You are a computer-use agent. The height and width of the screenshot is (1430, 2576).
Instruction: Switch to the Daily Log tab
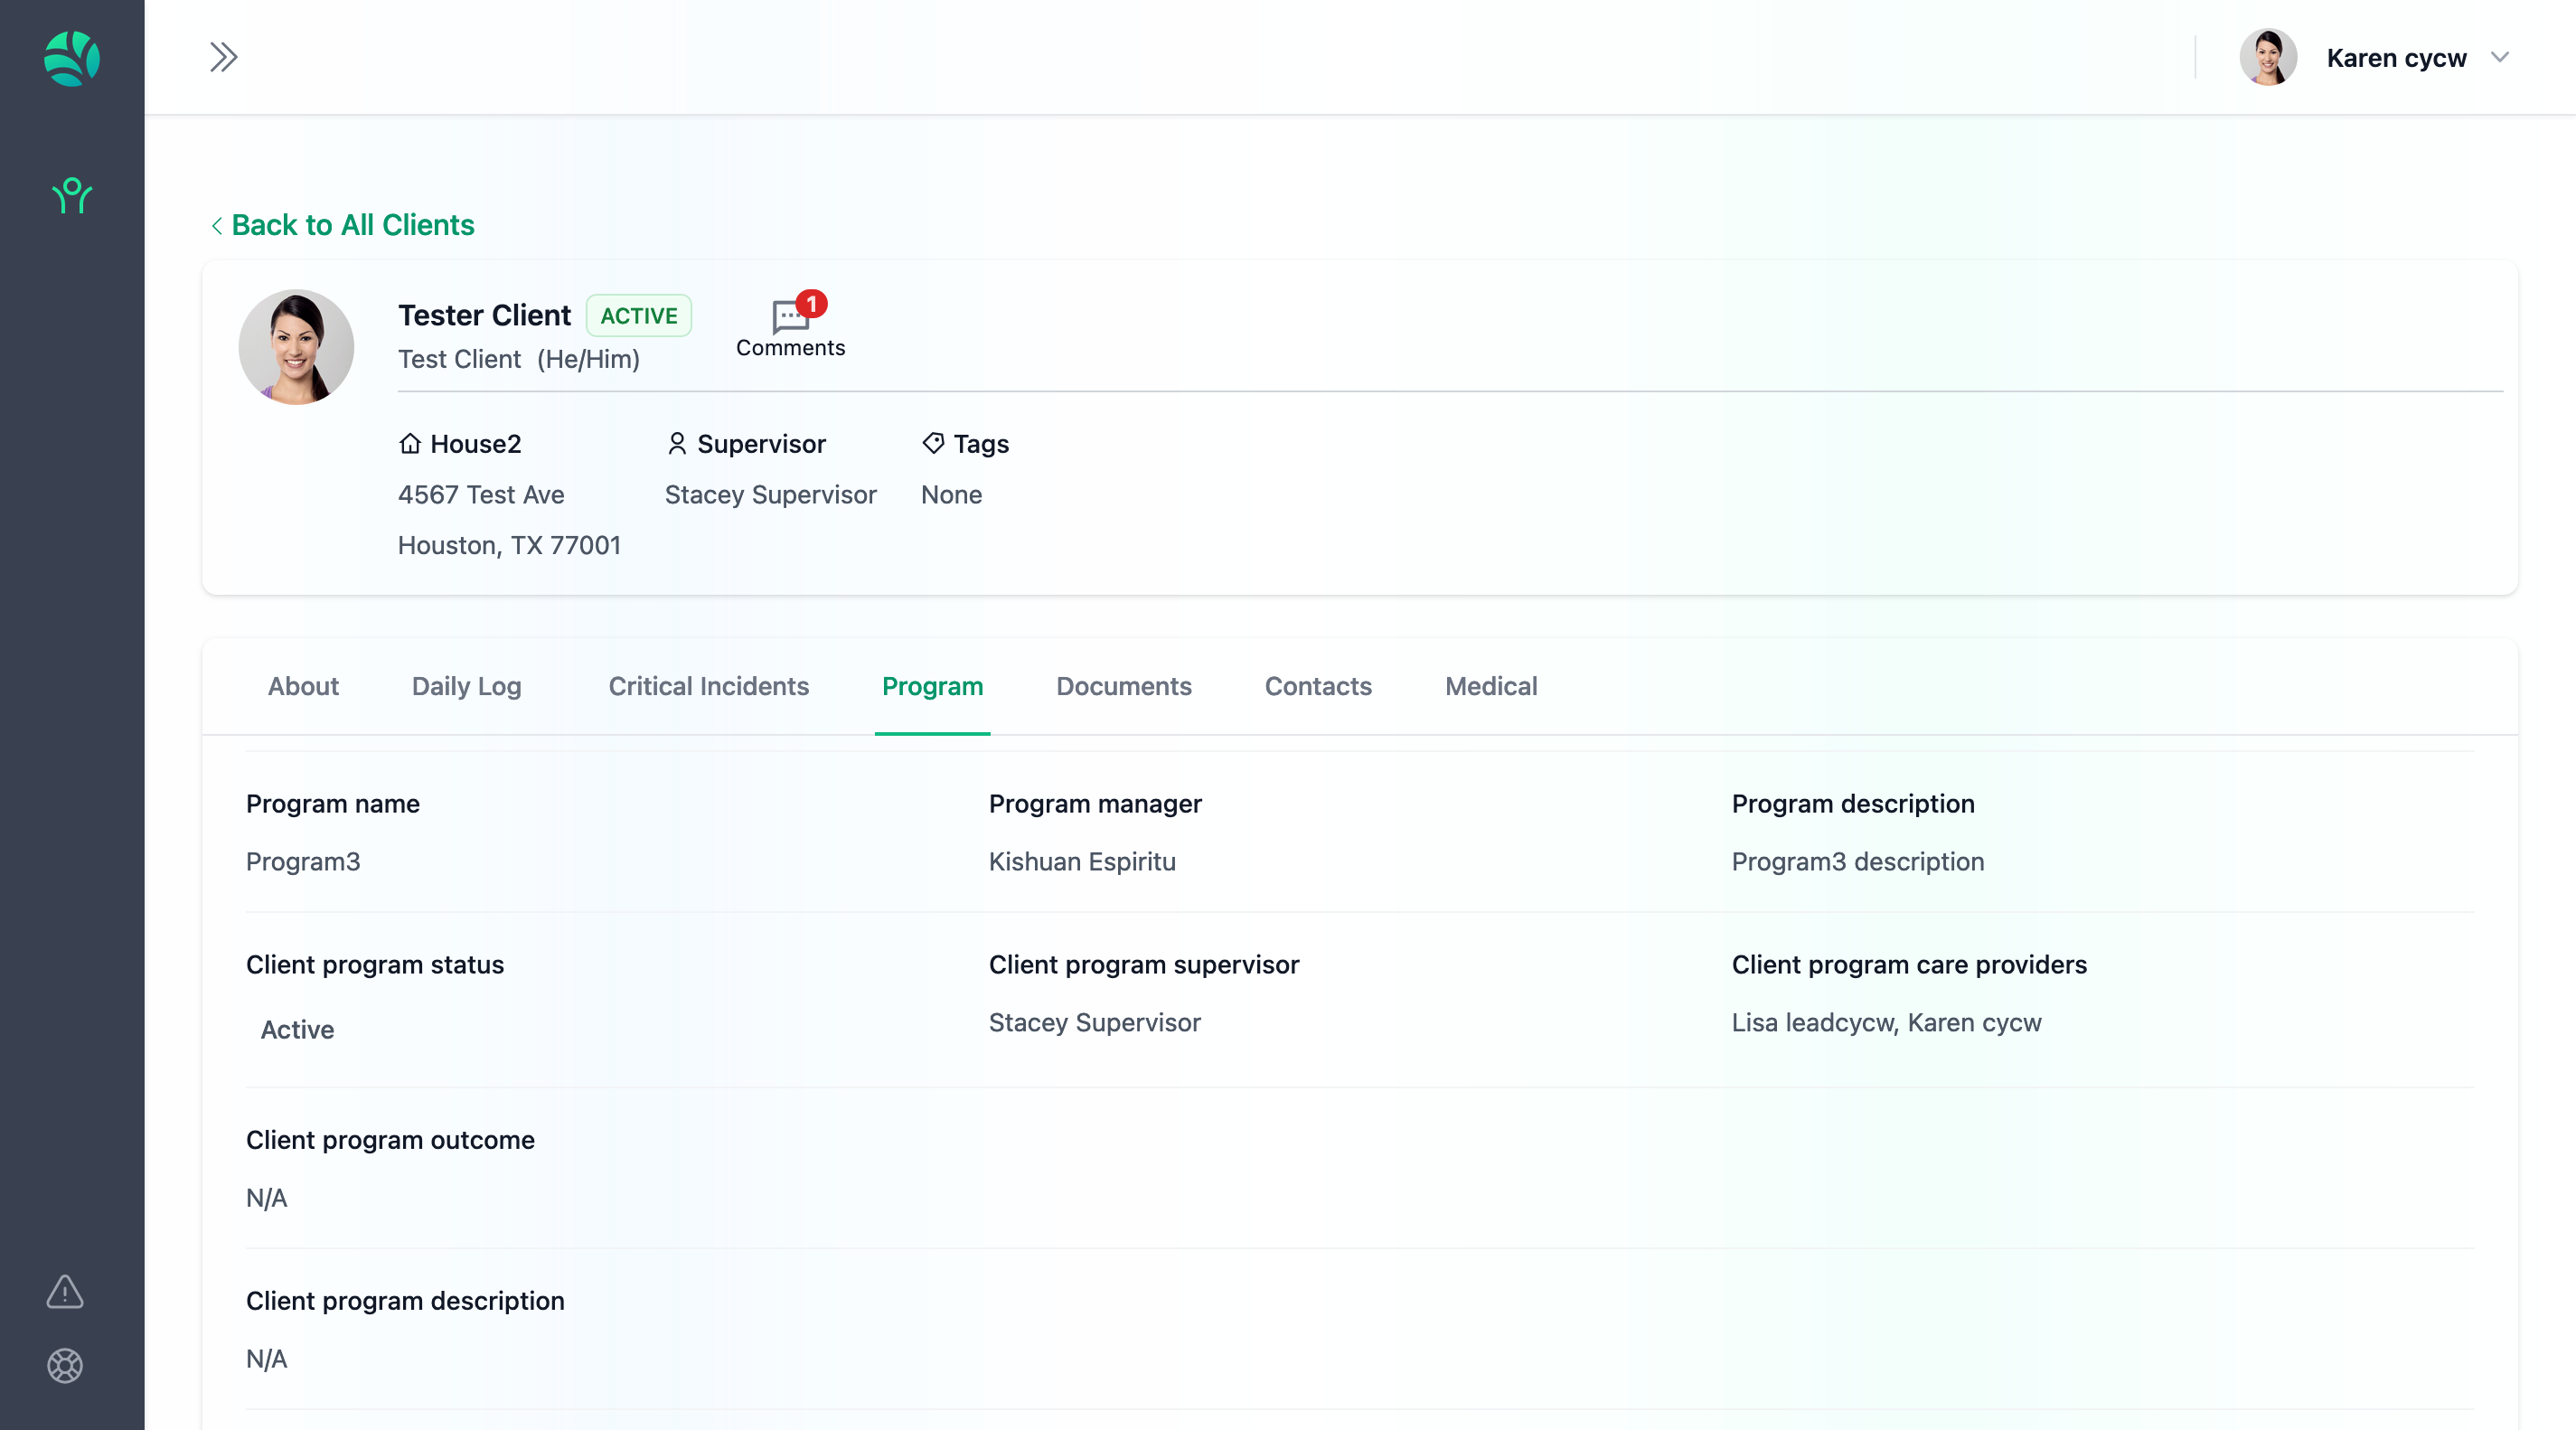click(x=466, y=686)
